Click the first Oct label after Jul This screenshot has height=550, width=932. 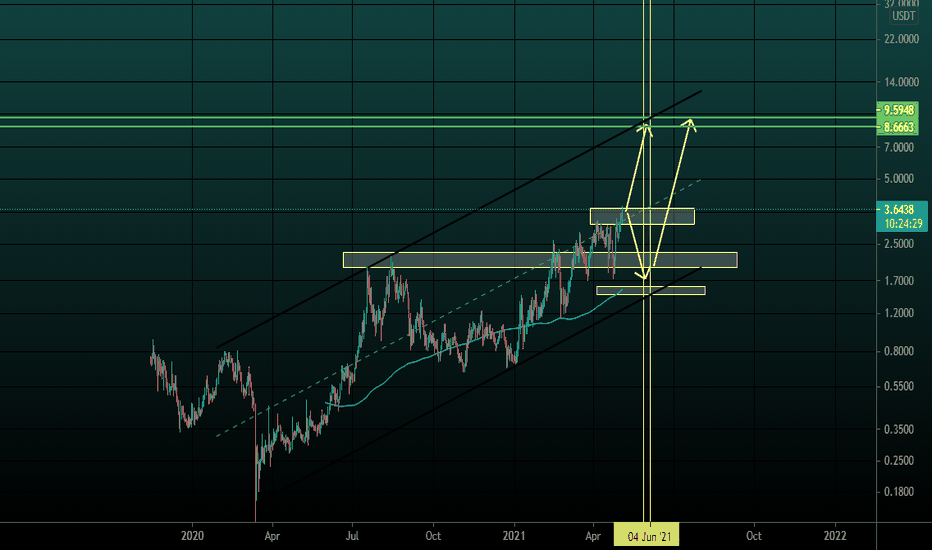pos(433,536)
